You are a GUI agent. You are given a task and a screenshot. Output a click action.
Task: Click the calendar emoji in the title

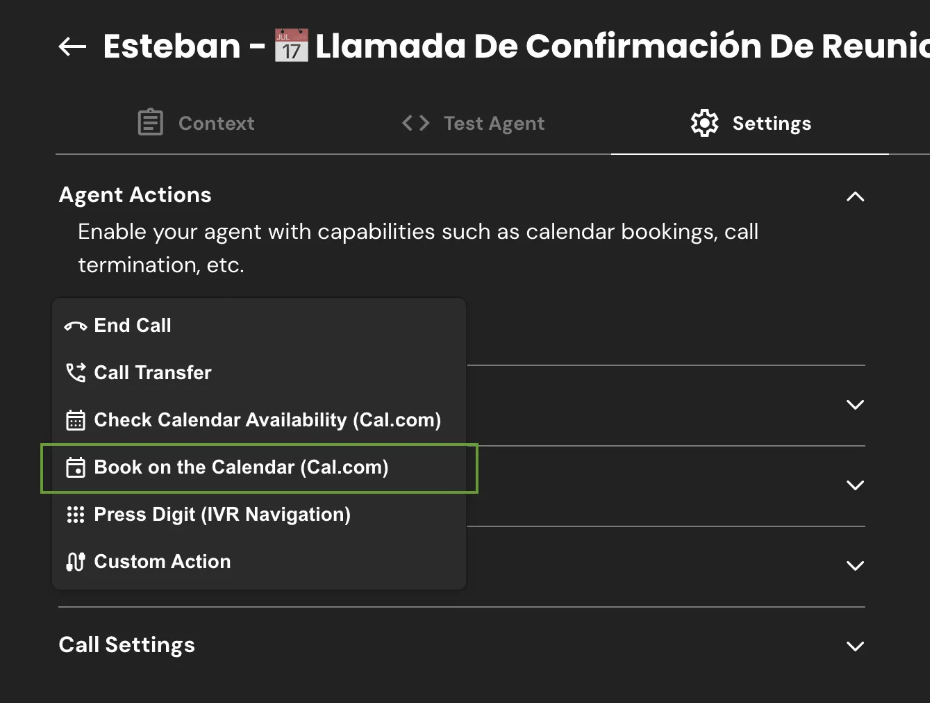coord(291,46)
